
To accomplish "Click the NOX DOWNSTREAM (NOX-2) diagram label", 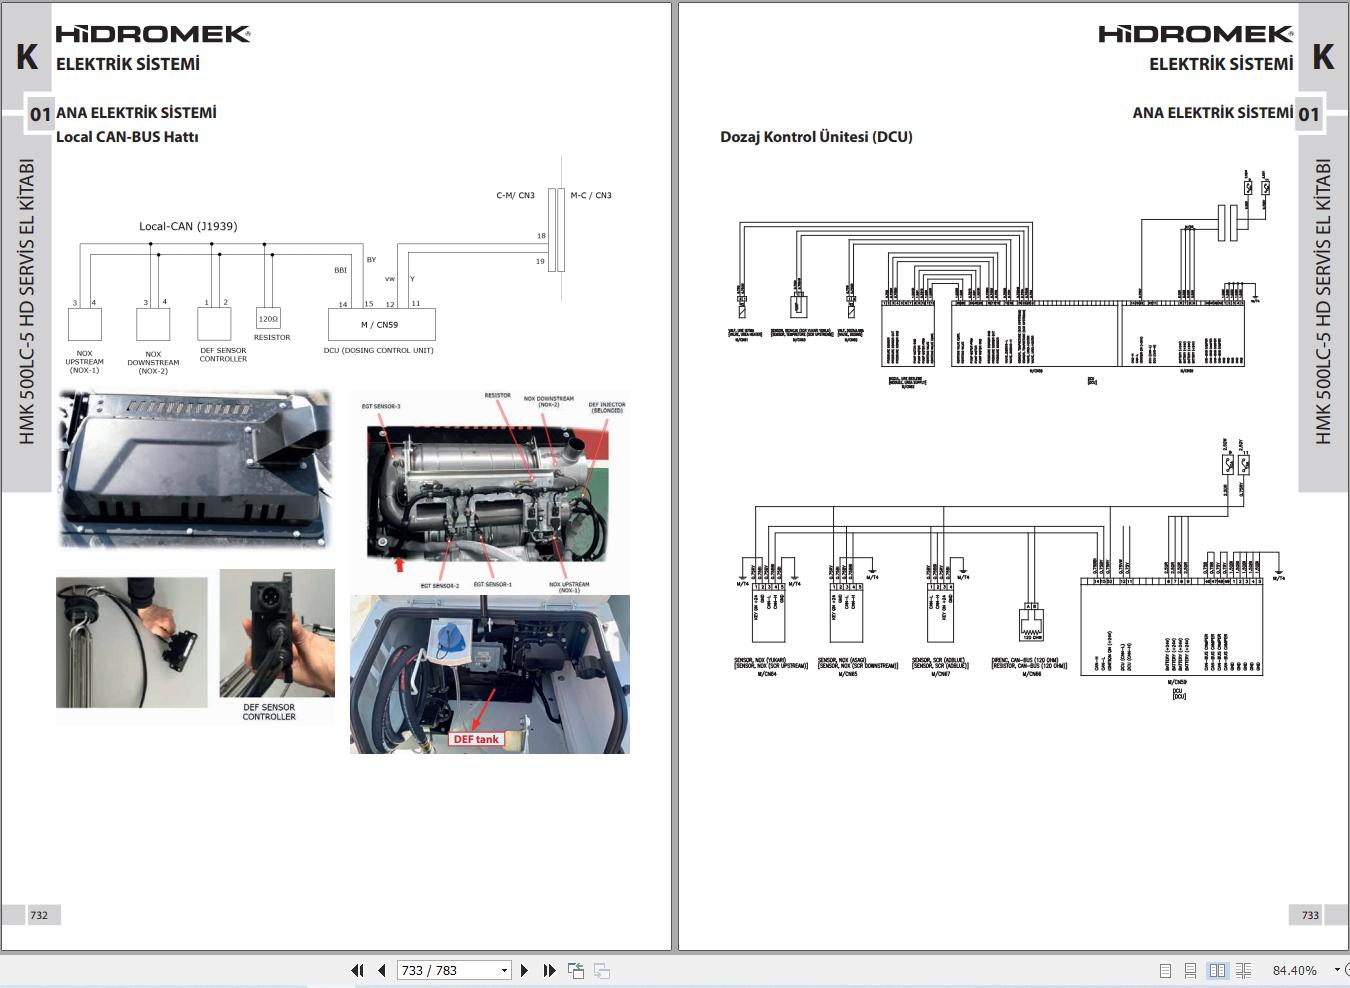I will point(153,362).
